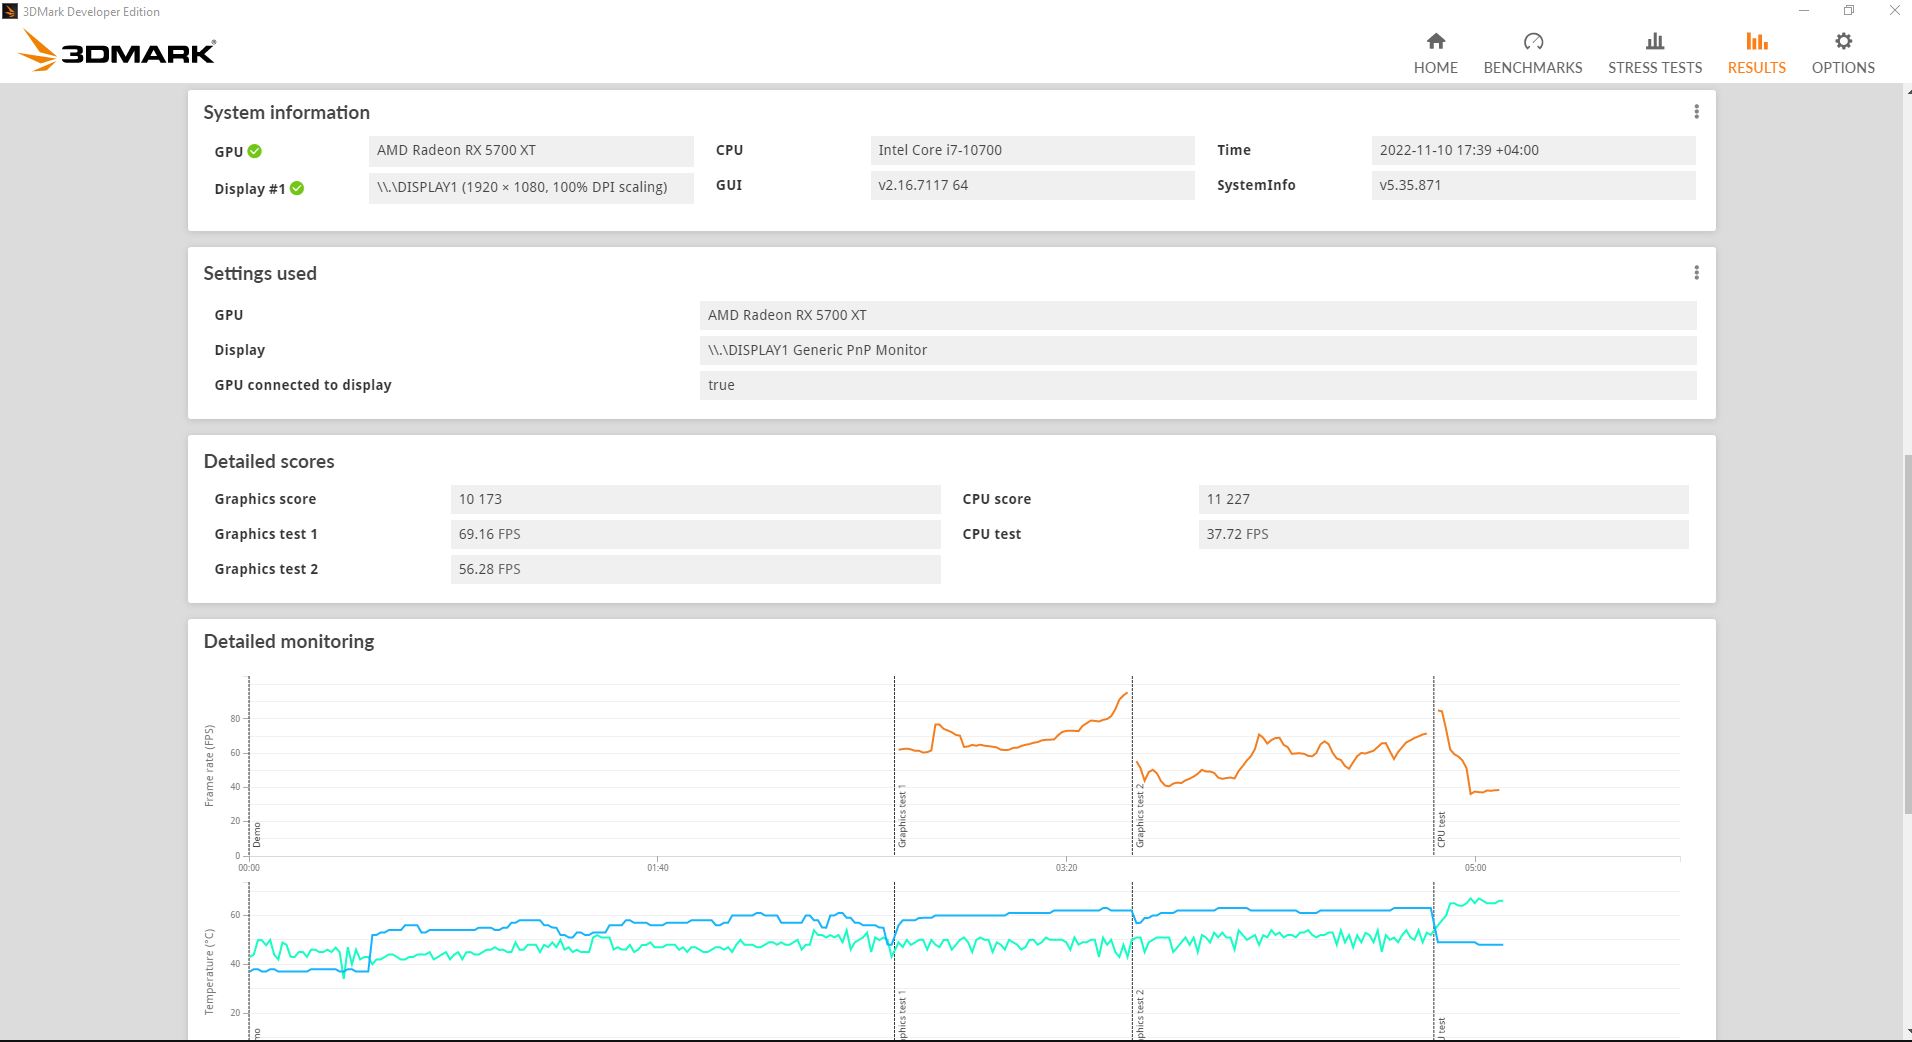Screen dimensions: 1912x1042
Task: Click the Results chart icon
Action: pos(1756,41)
